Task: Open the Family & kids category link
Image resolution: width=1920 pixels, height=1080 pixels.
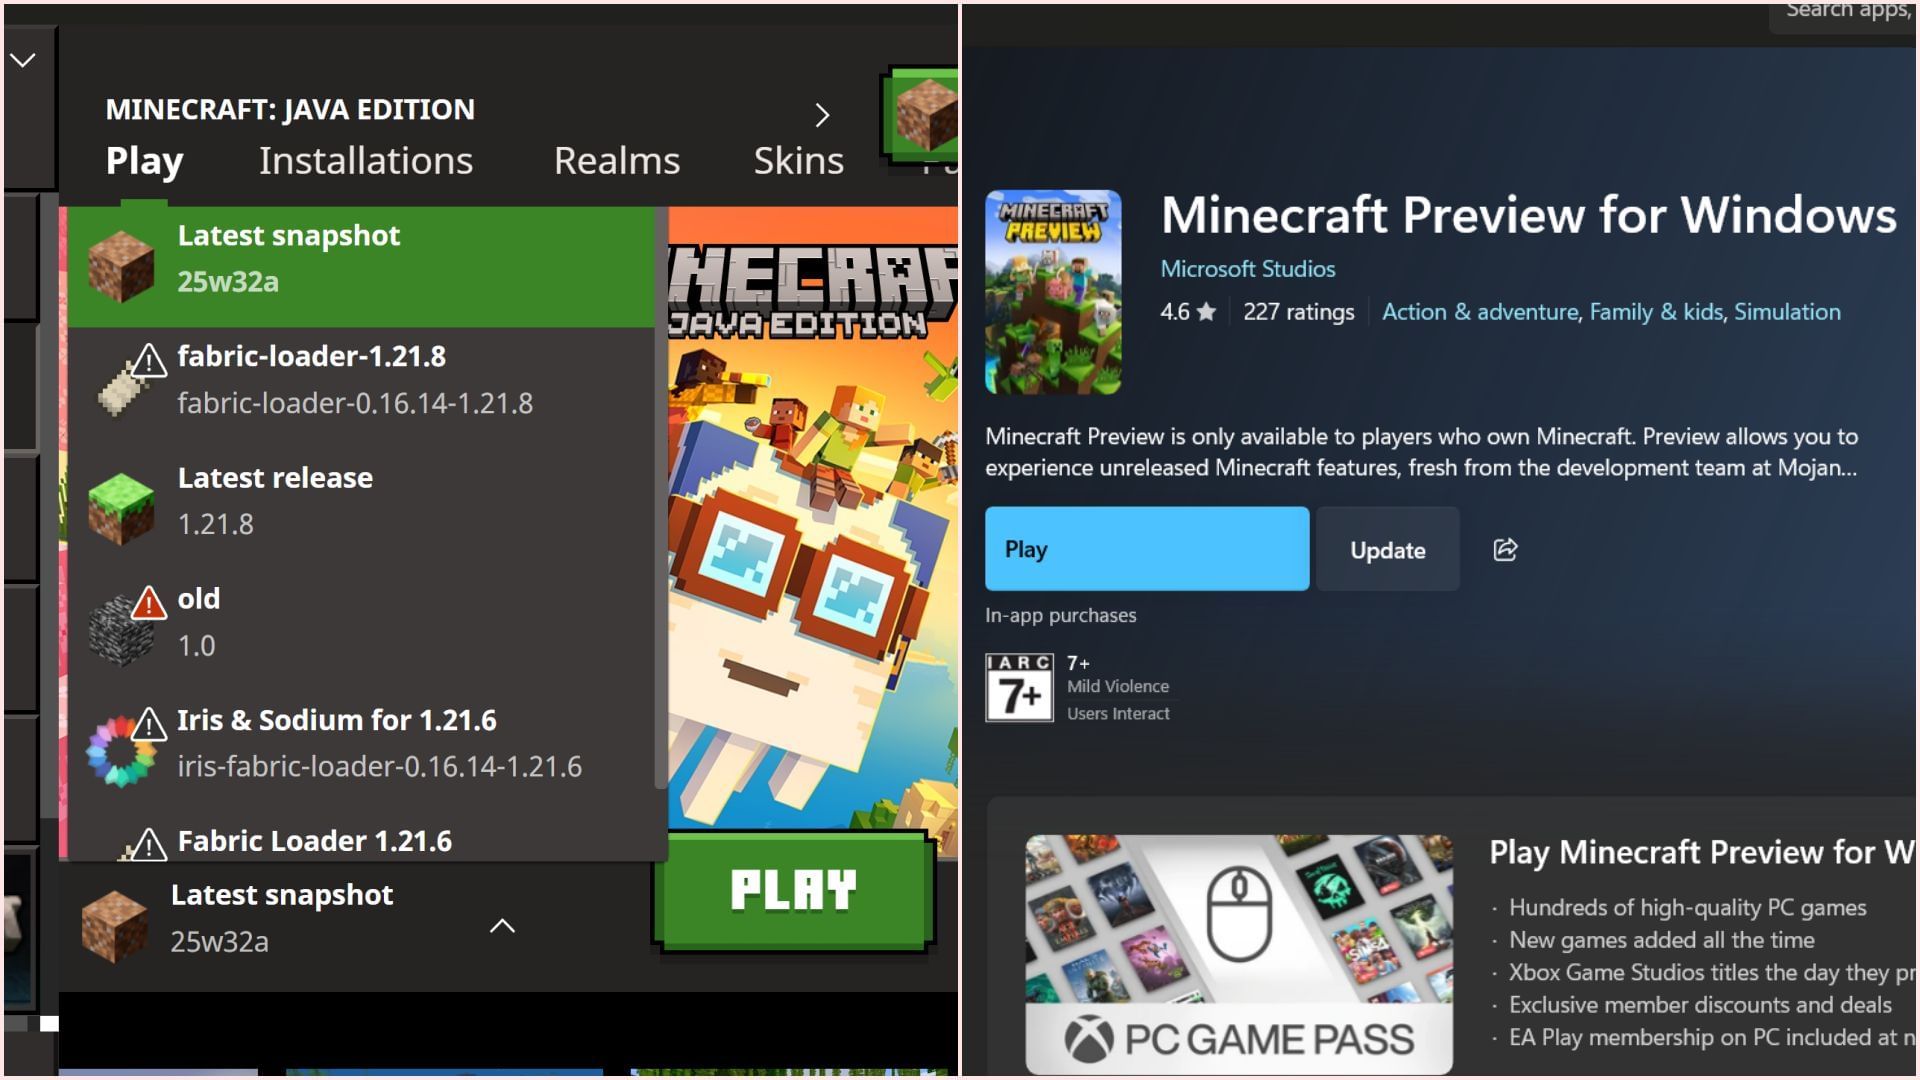Action: click(1656, 312)
